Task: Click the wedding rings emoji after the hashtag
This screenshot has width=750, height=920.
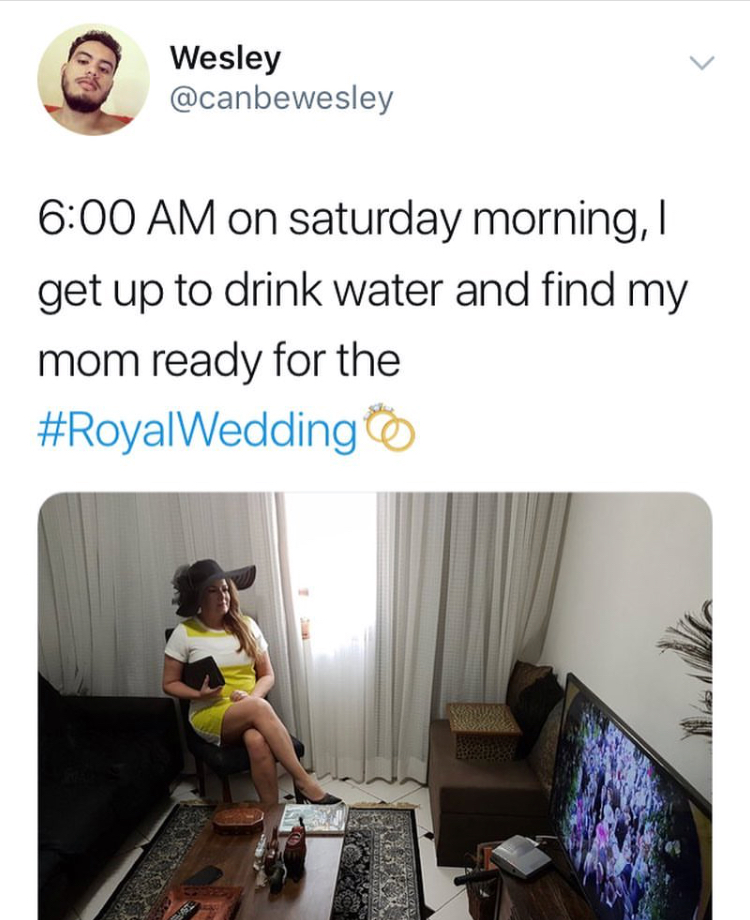Action: [388, 428]
